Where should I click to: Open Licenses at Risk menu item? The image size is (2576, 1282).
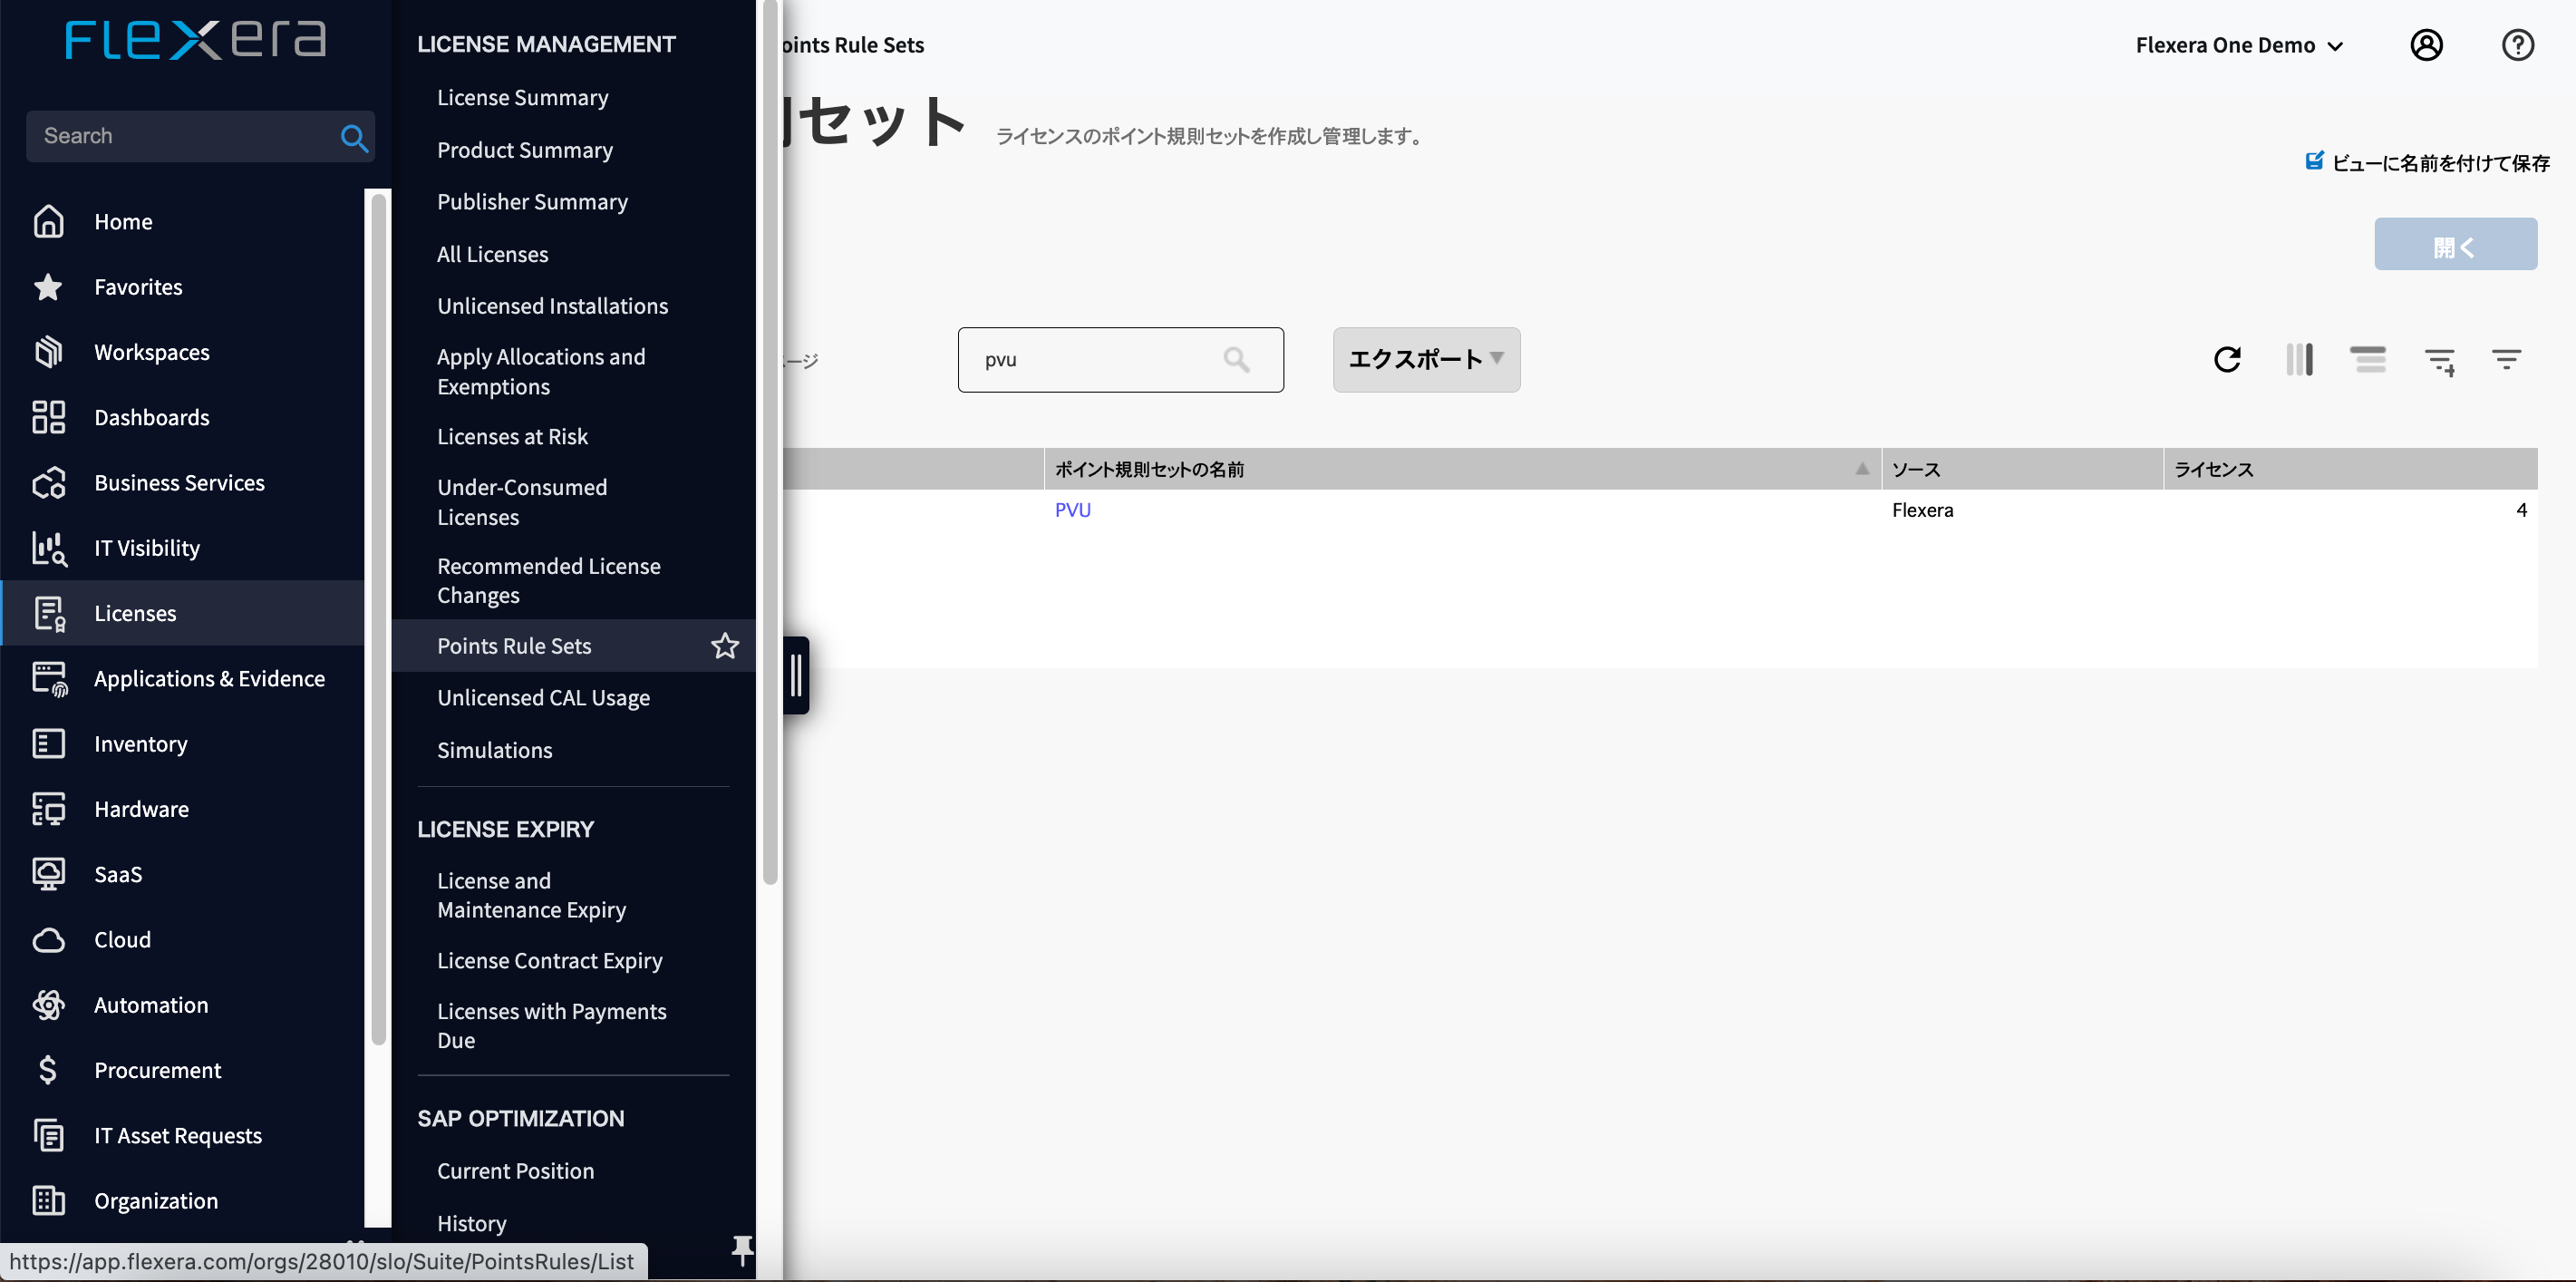pos(512,437)
